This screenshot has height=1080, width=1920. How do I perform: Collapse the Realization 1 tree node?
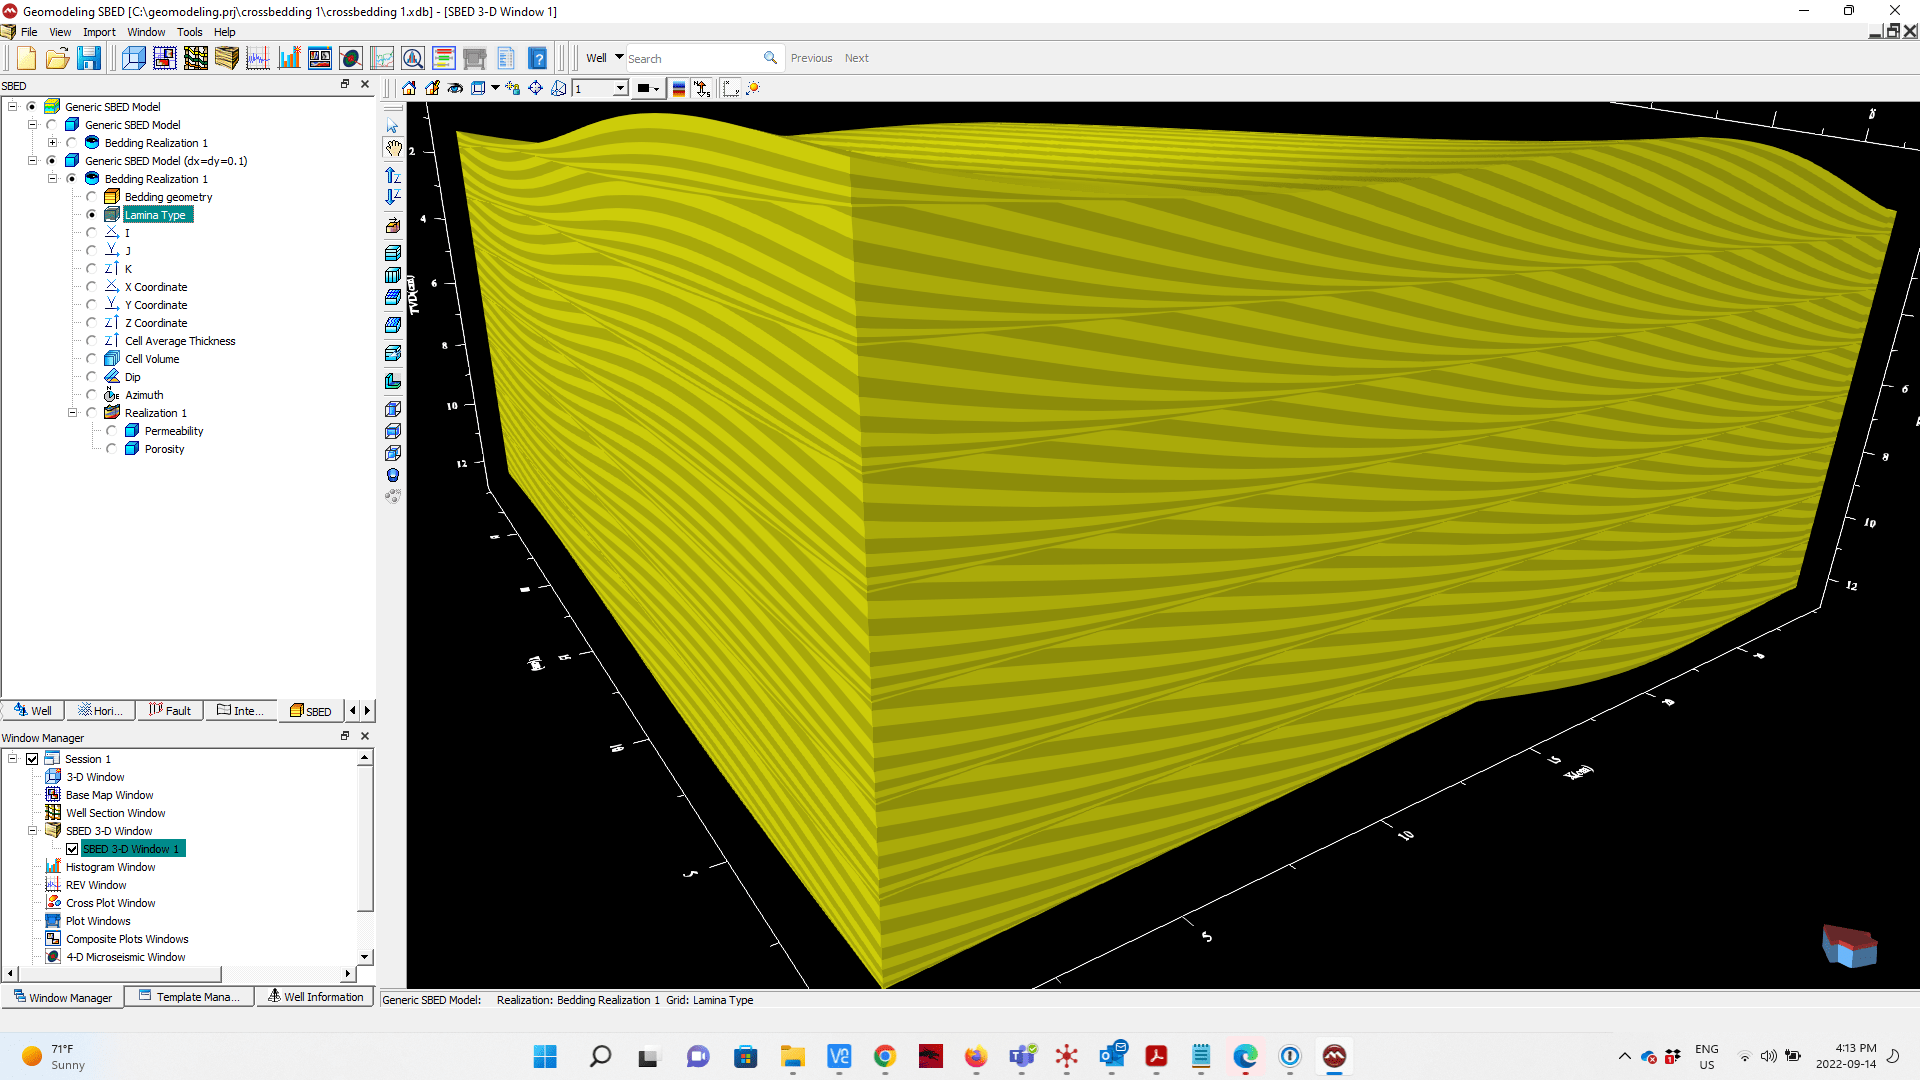(x=72, y=413)
